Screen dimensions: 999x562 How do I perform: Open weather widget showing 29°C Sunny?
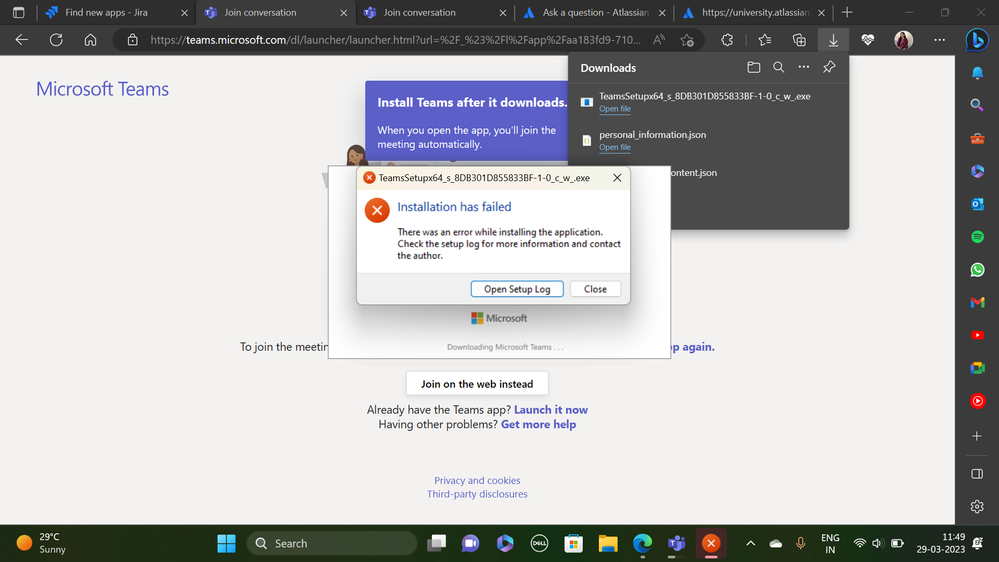coord(42,544)
